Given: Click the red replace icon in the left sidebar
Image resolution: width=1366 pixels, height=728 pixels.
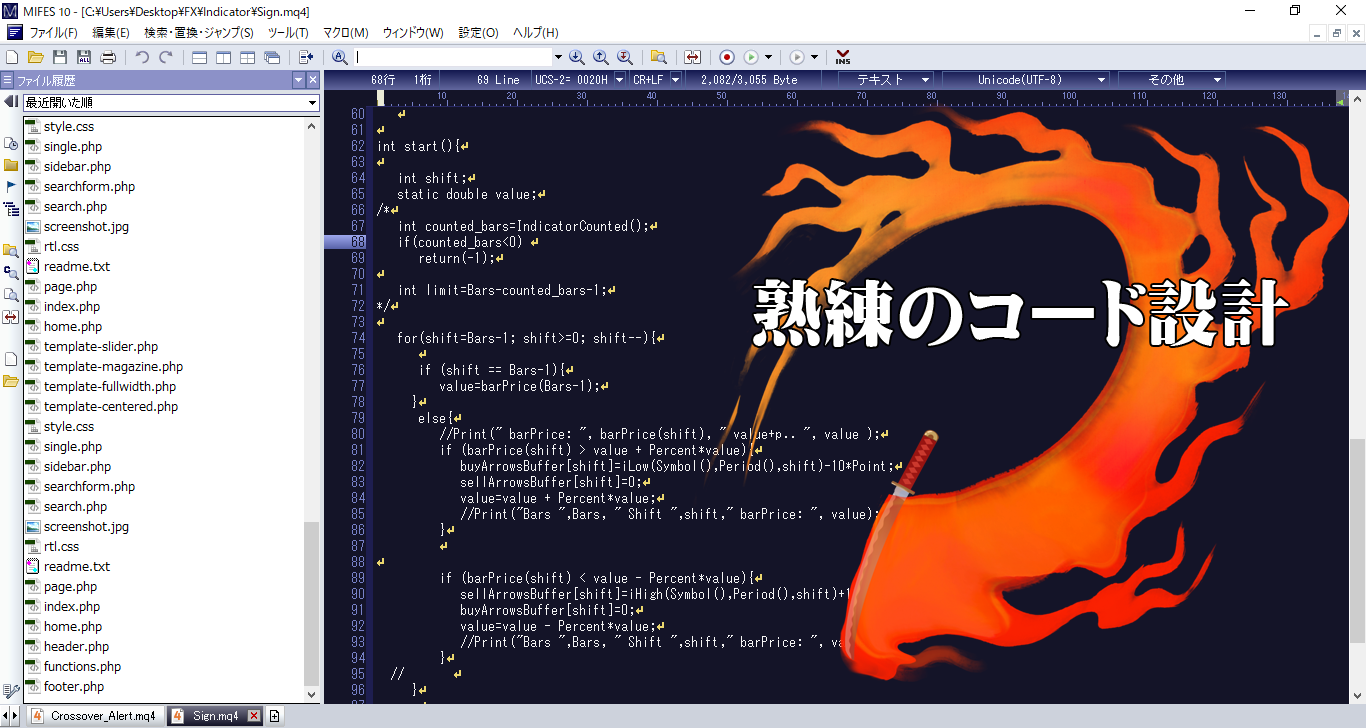Looking at the screenshot, I should [11, 317].
